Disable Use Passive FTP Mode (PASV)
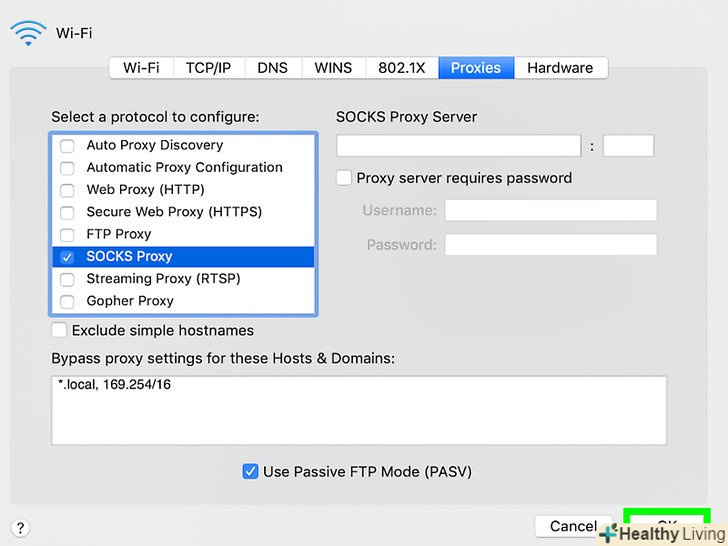 point(251,471)
